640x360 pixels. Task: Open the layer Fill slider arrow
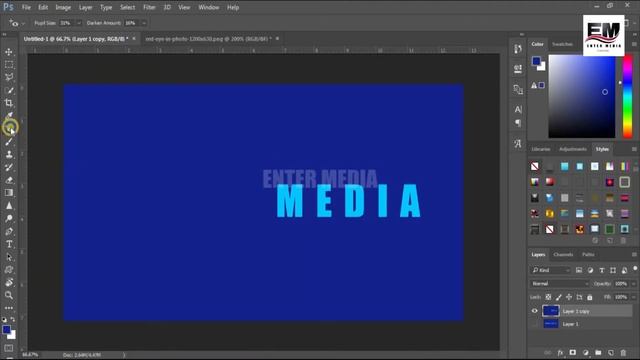(x=634, y=297)
